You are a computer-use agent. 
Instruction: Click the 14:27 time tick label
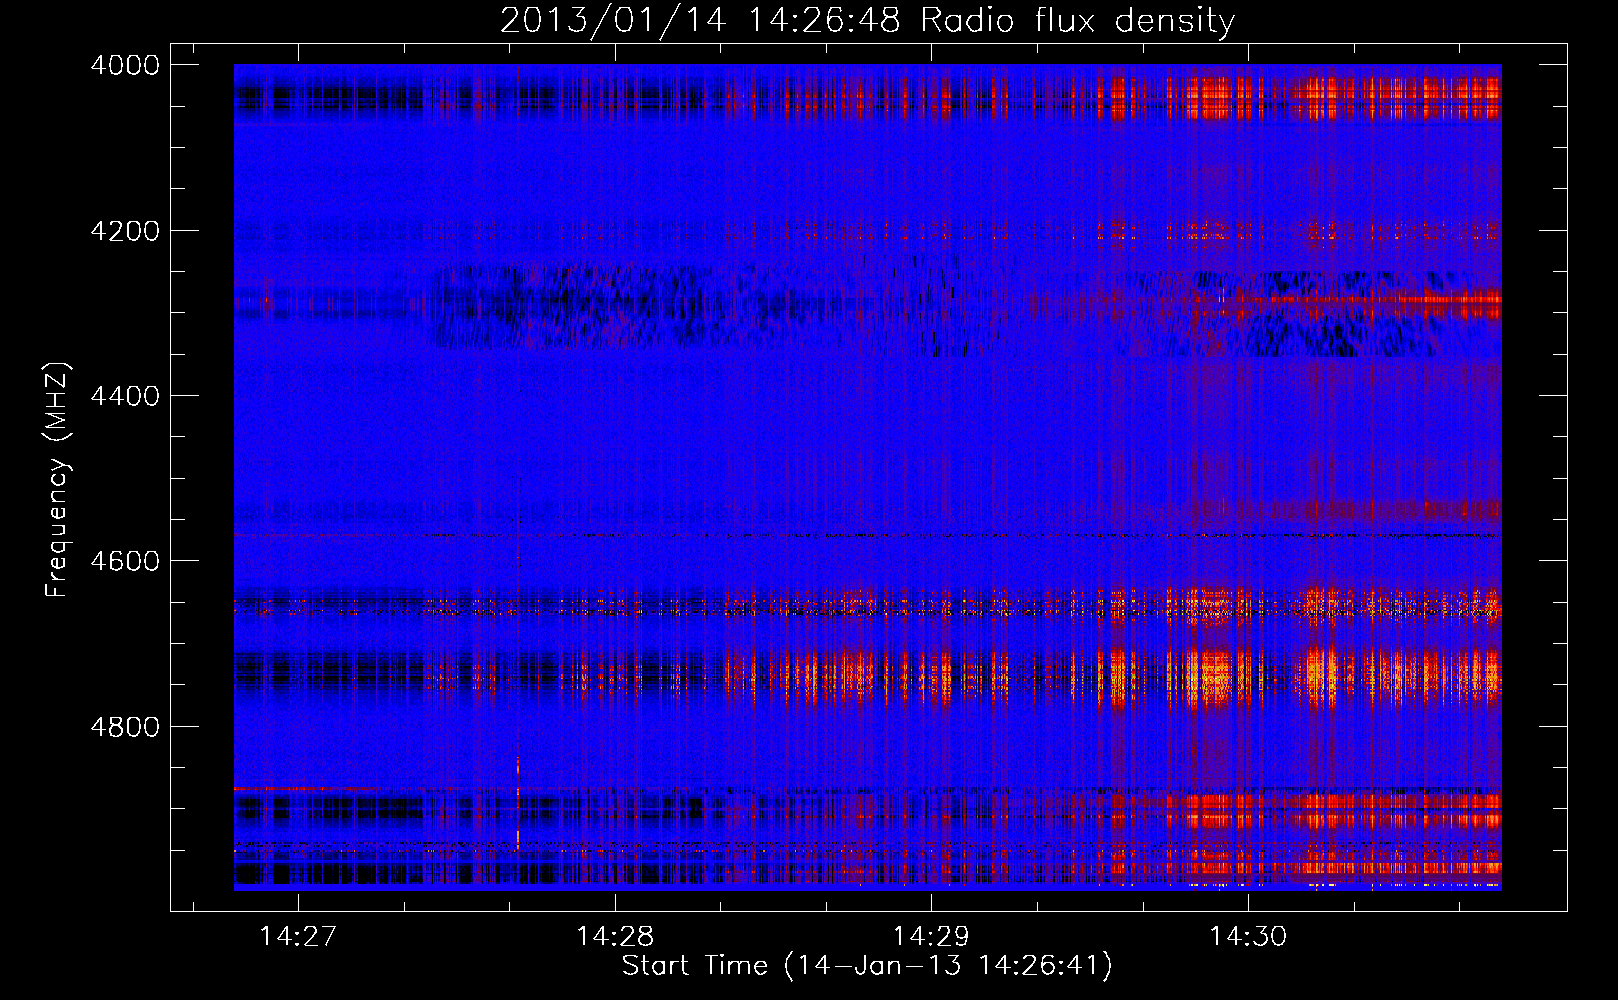[x=298, y=936]
